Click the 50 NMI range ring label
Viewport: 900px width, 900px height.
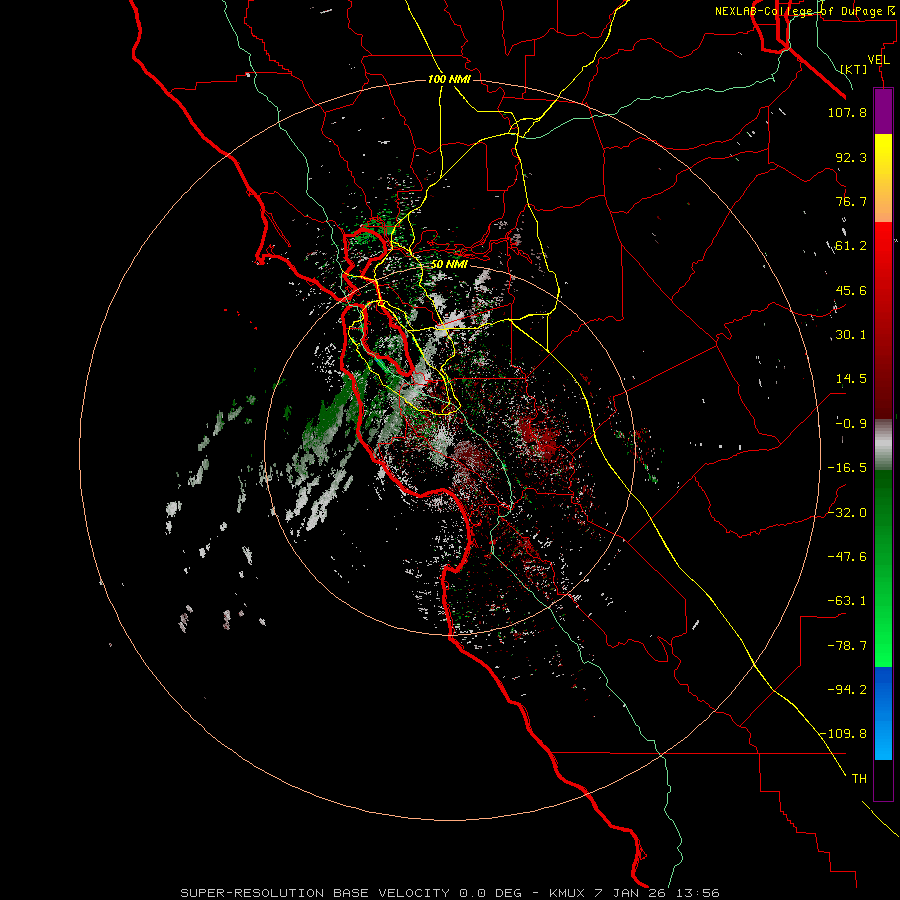[x=449, y=264]
